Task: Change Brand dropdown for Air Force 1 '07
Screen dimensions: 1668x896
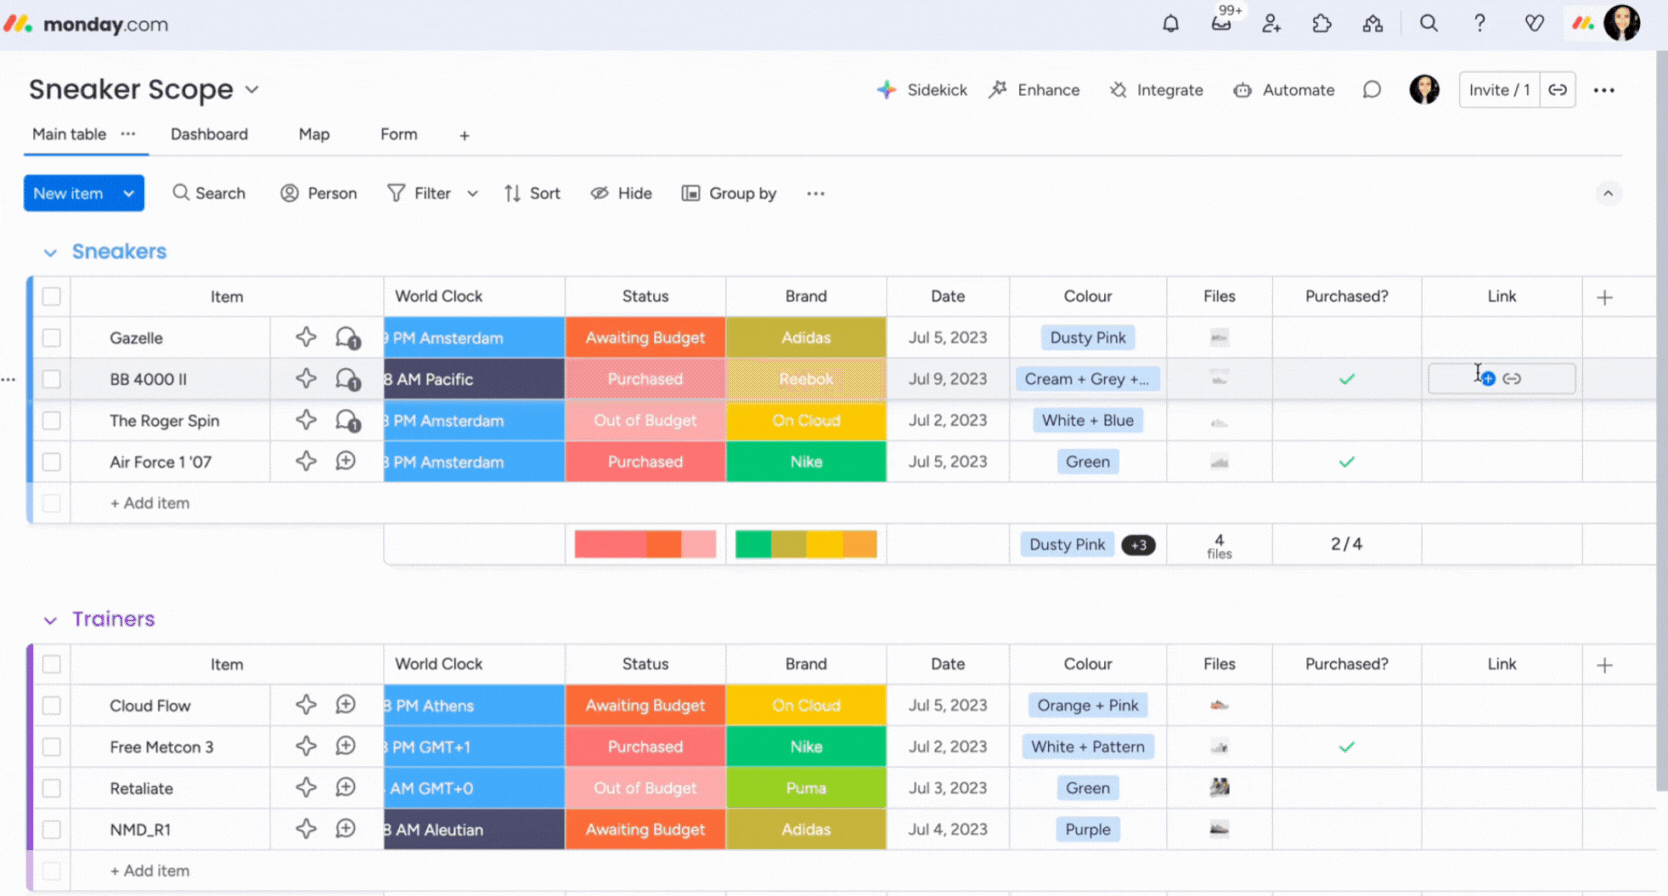Action: [x=806, y=462]
